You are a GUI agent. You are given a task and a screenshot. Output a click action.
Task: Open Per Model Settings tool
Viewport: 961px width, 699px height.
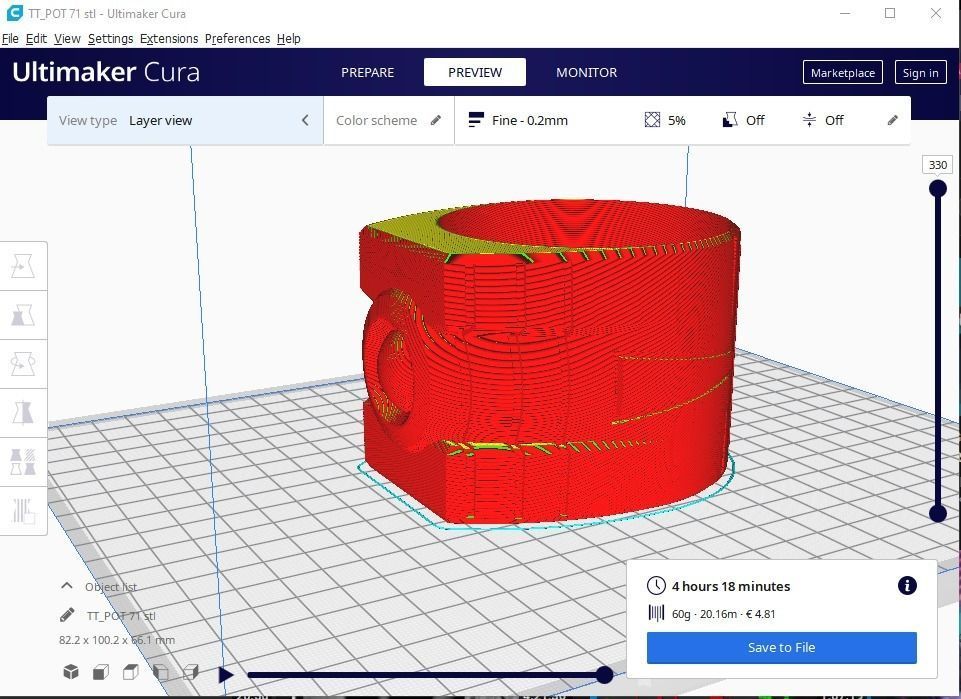(x=23, y=462)
